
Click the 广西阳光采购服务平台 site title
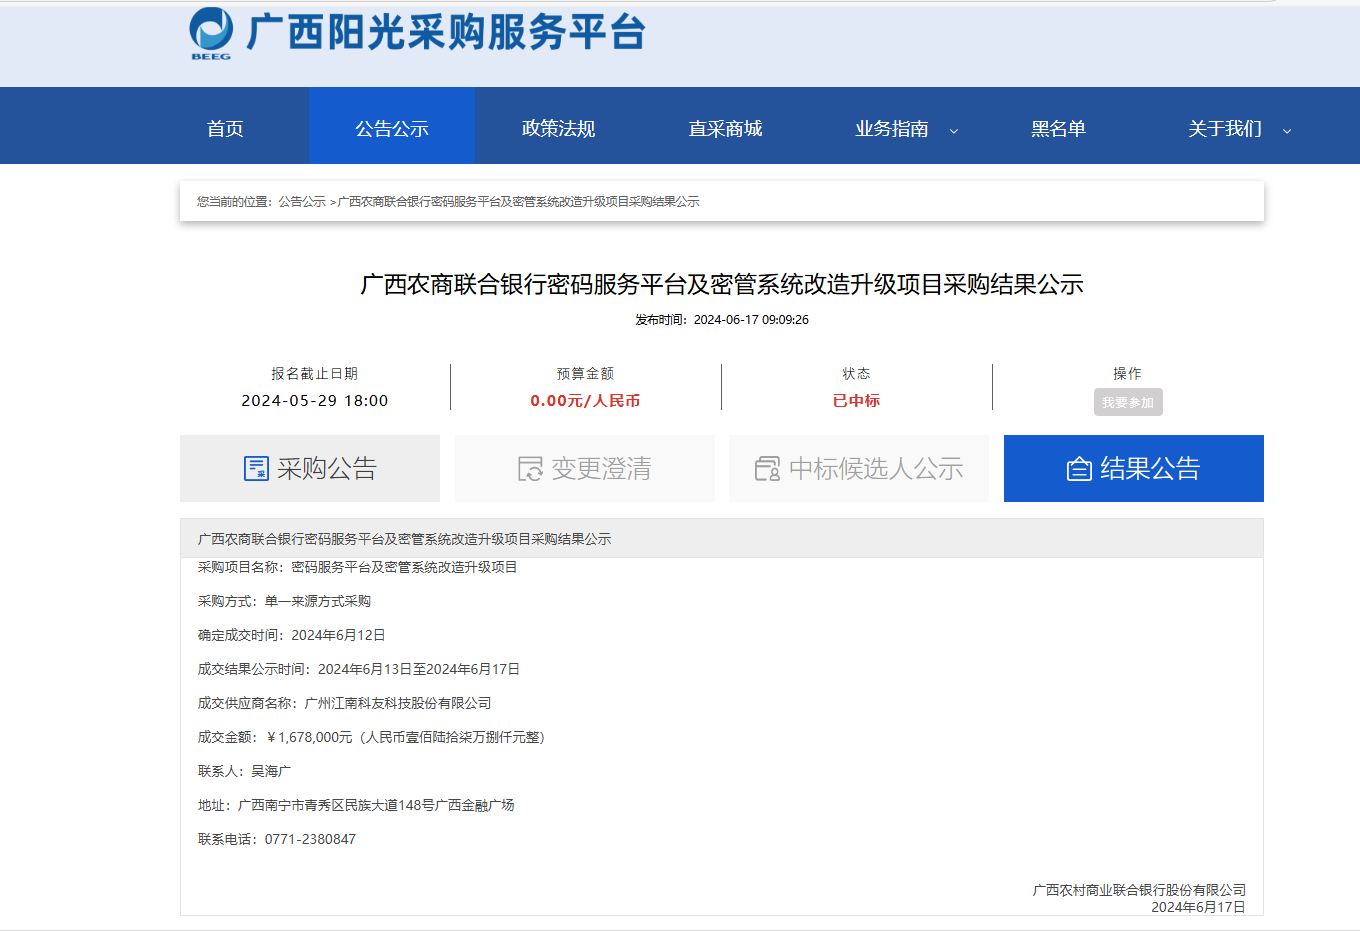[446, 32]
